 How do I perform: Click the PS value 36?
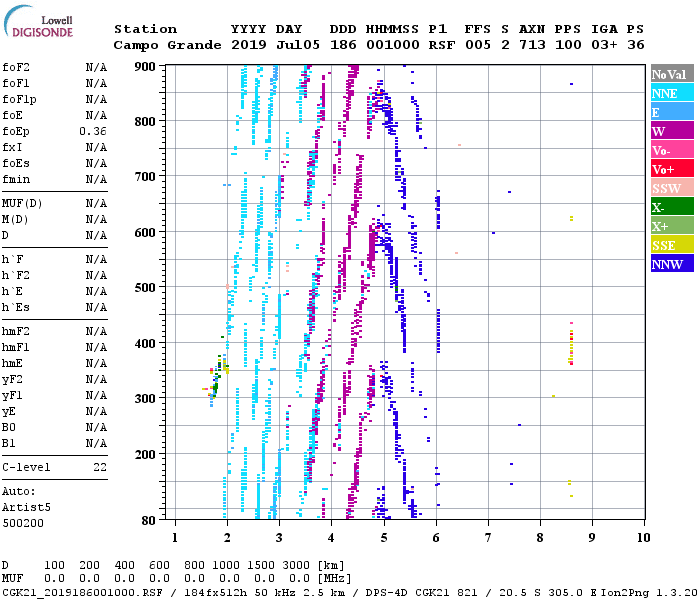point(636,45)
